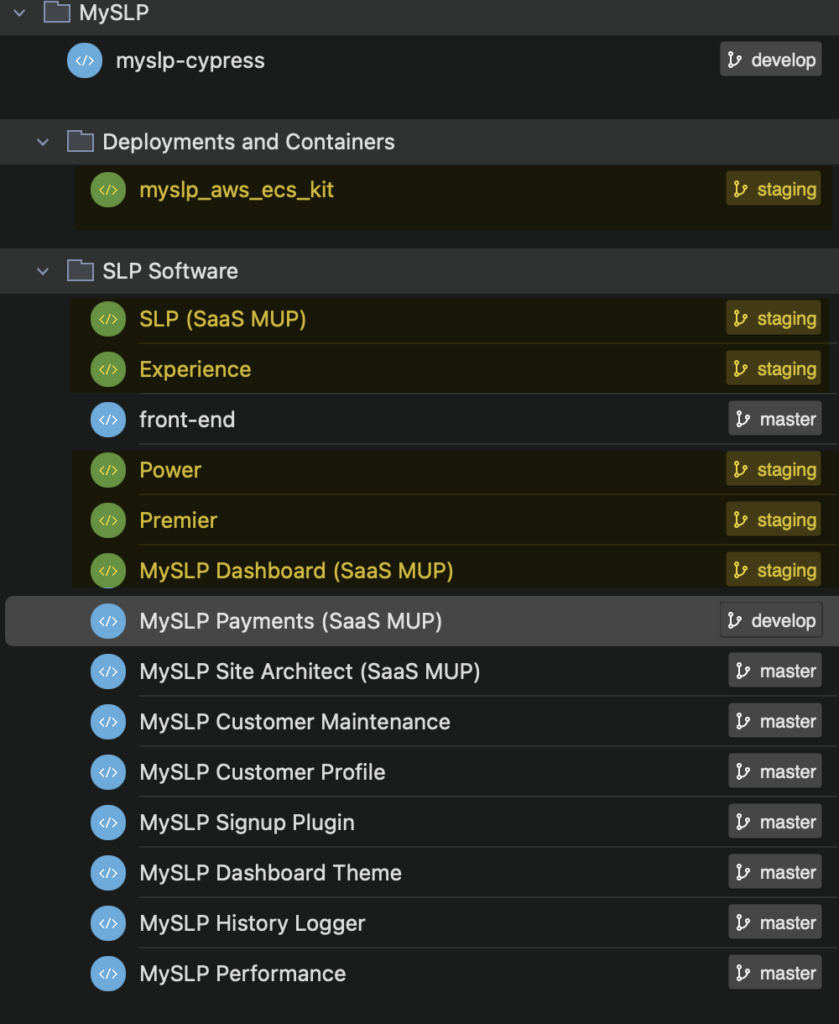Click the SLP Software folder icon

(x=80, y=270)
